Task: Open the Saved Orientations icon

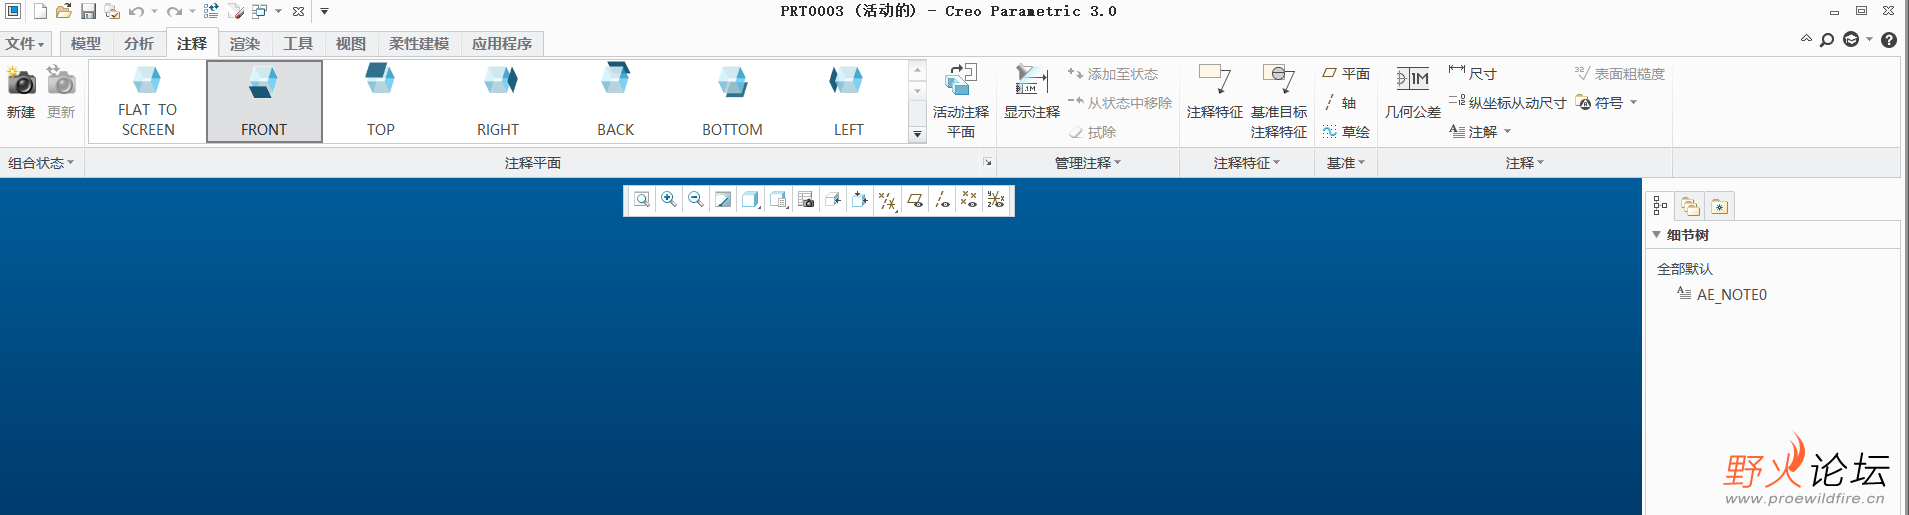Action: [779, 200]
